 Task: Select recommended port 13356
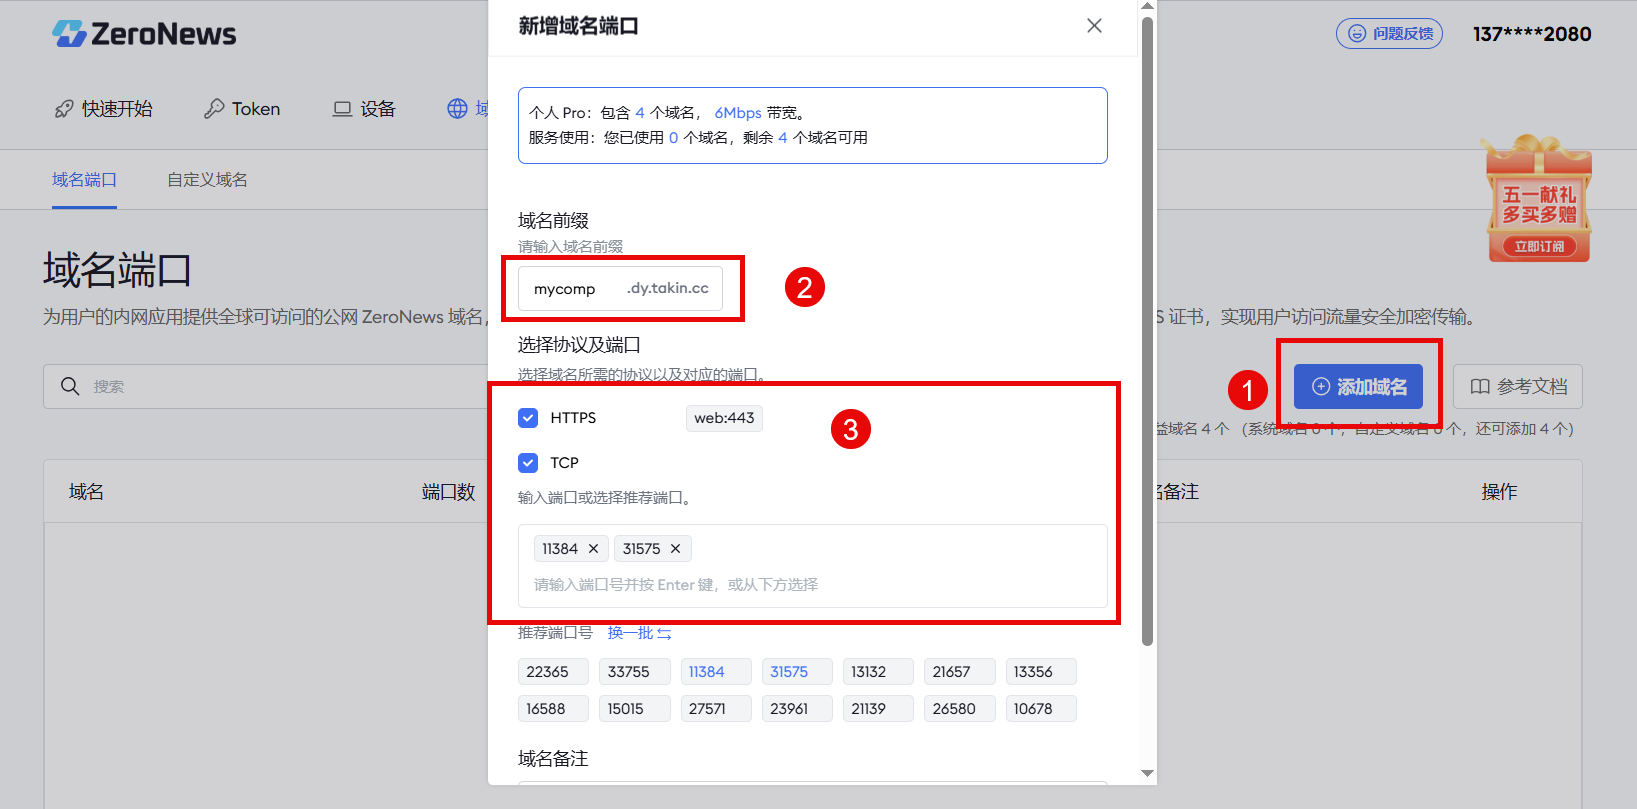pyautogui.click(x=1041, y=672)
